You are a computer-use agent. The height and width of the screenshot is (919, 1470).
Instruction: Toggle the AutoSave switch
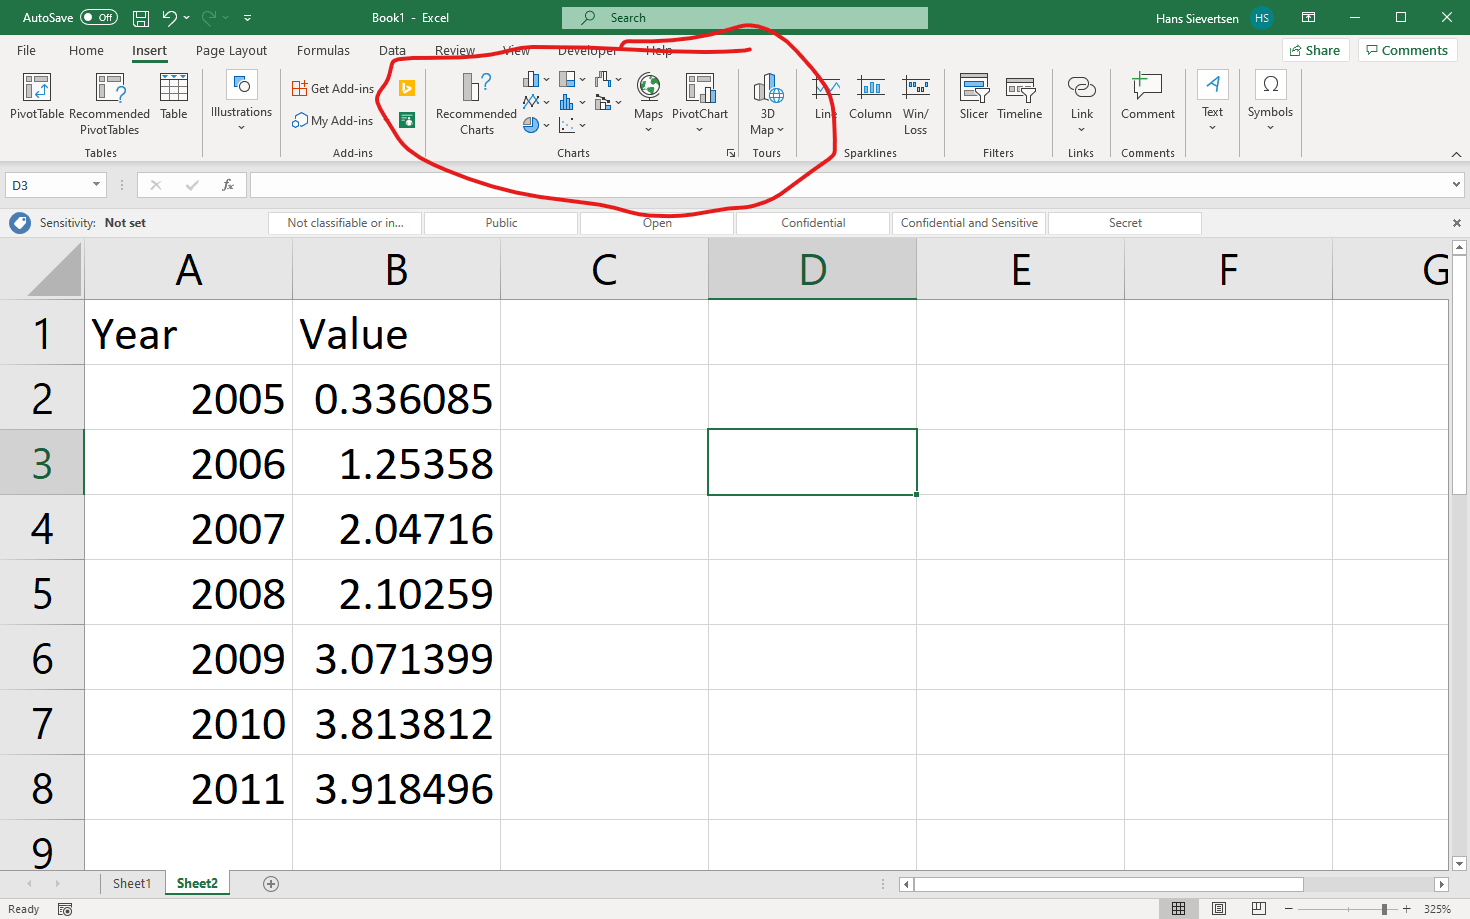pyautogui.click(x=98, y=18)
